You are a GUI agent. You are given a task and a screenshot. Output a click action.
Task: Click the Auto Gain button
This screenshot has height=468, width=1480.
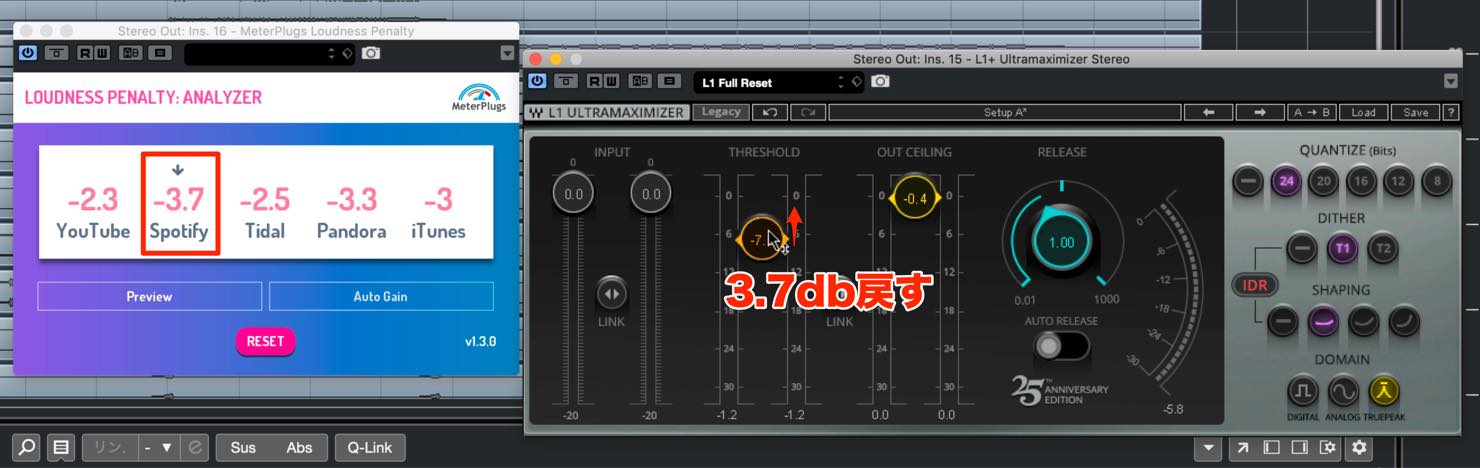point(380,296)
